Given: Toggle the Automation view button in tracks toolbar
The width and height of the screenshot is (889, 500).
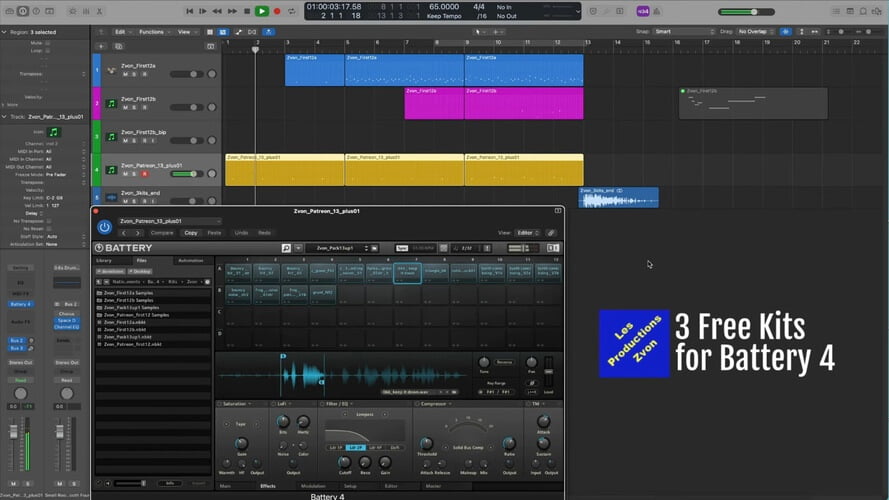Looking at the screenshot, I should pos(238,32).
